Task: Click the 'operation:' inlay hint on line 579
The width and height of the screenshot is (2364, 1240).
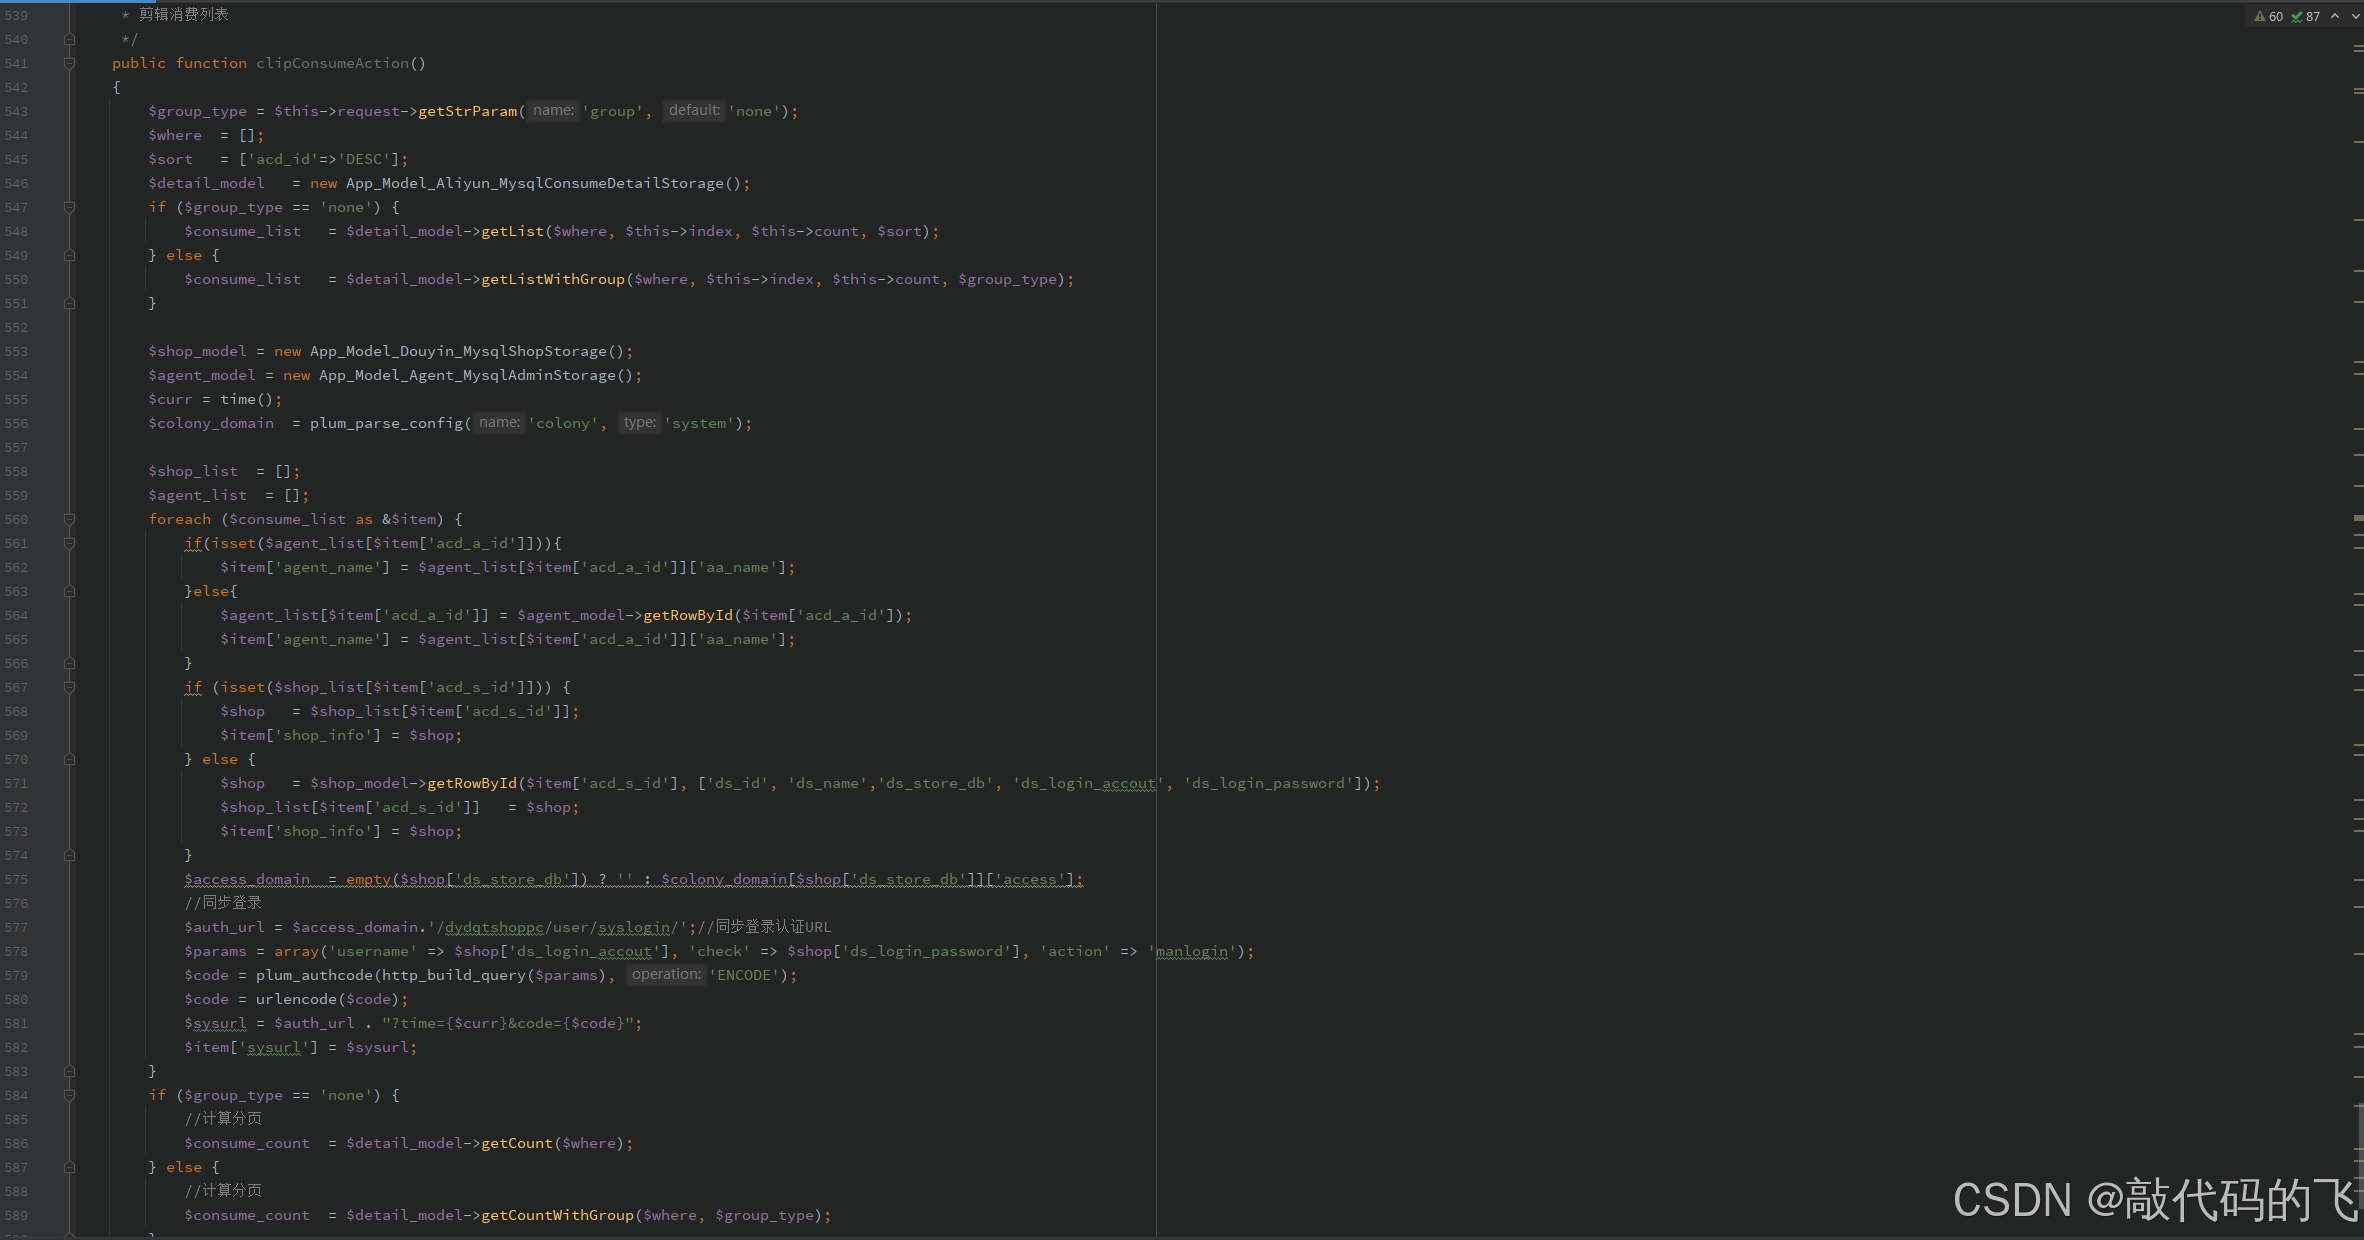Action: pyautogui.click(x=666, y=975)
